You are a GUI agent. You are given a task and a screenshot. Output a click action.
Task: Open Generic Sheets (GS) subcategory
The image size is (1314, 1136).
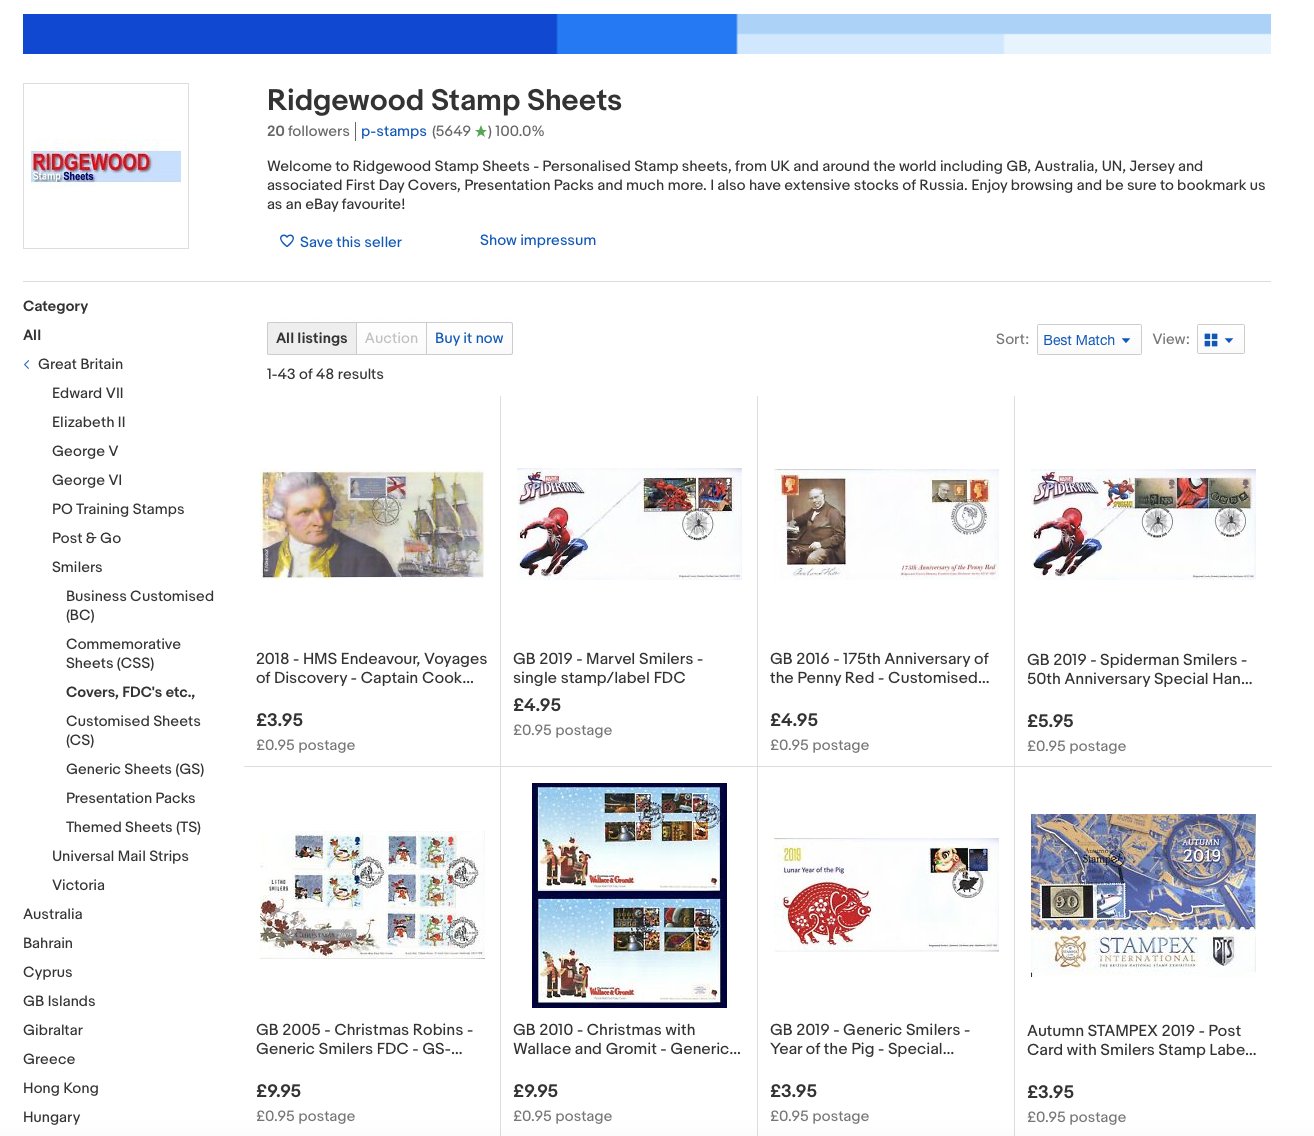point(135,769)
